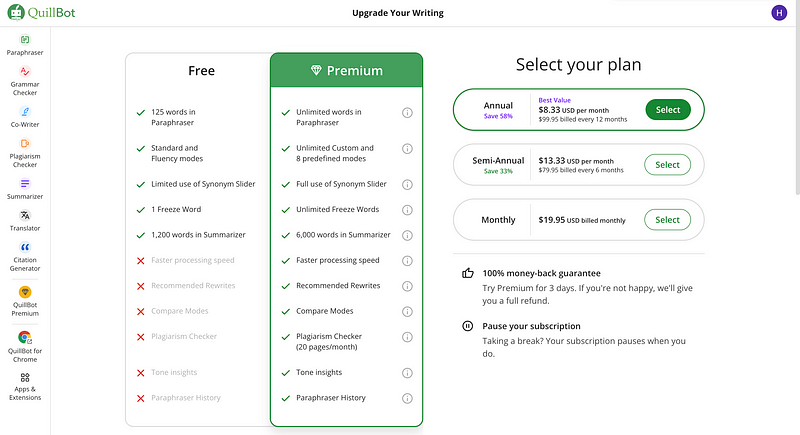800x435 pixels.
Task: Click the QuillBot logo to go home
Action: click(x=41, y=12)
